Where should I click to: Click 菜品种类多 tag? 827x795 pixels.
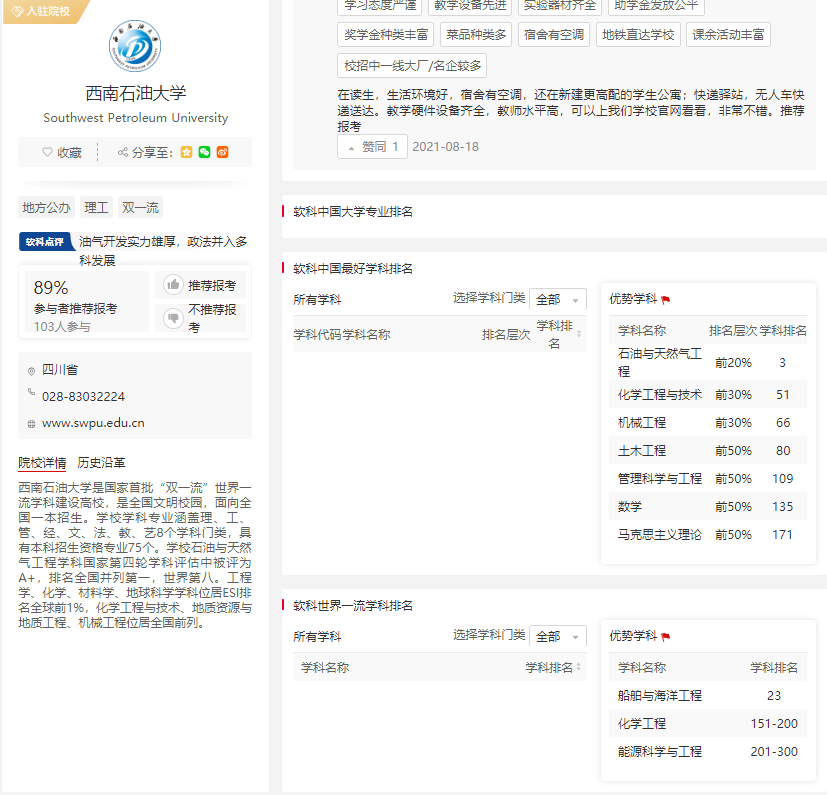(x=476, y=35)
